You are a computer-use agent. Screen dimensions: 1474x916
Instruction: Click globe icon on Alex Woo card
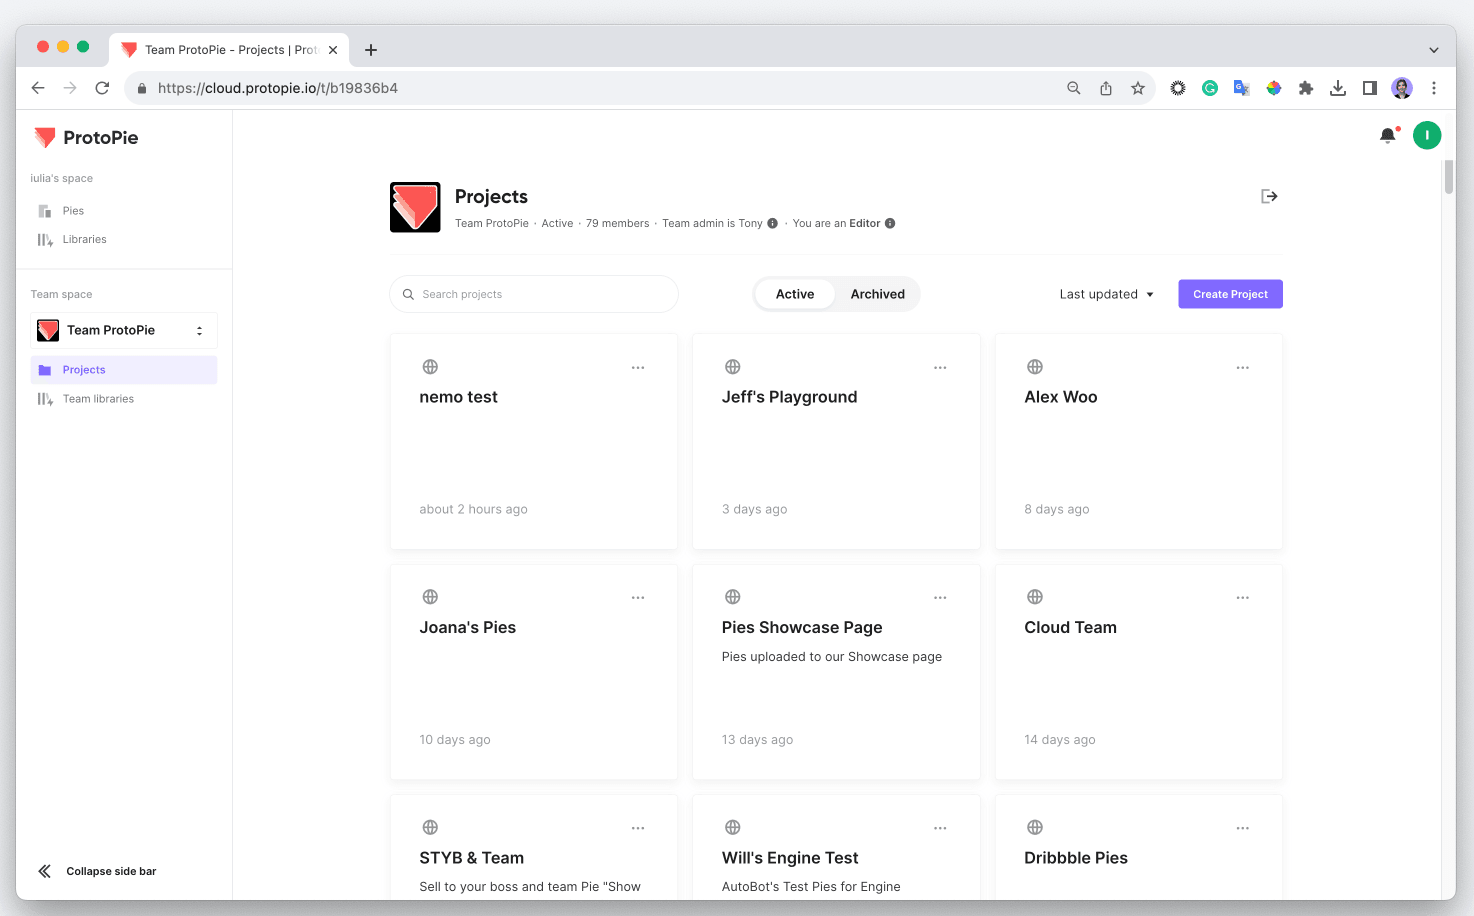point(1035,367)
